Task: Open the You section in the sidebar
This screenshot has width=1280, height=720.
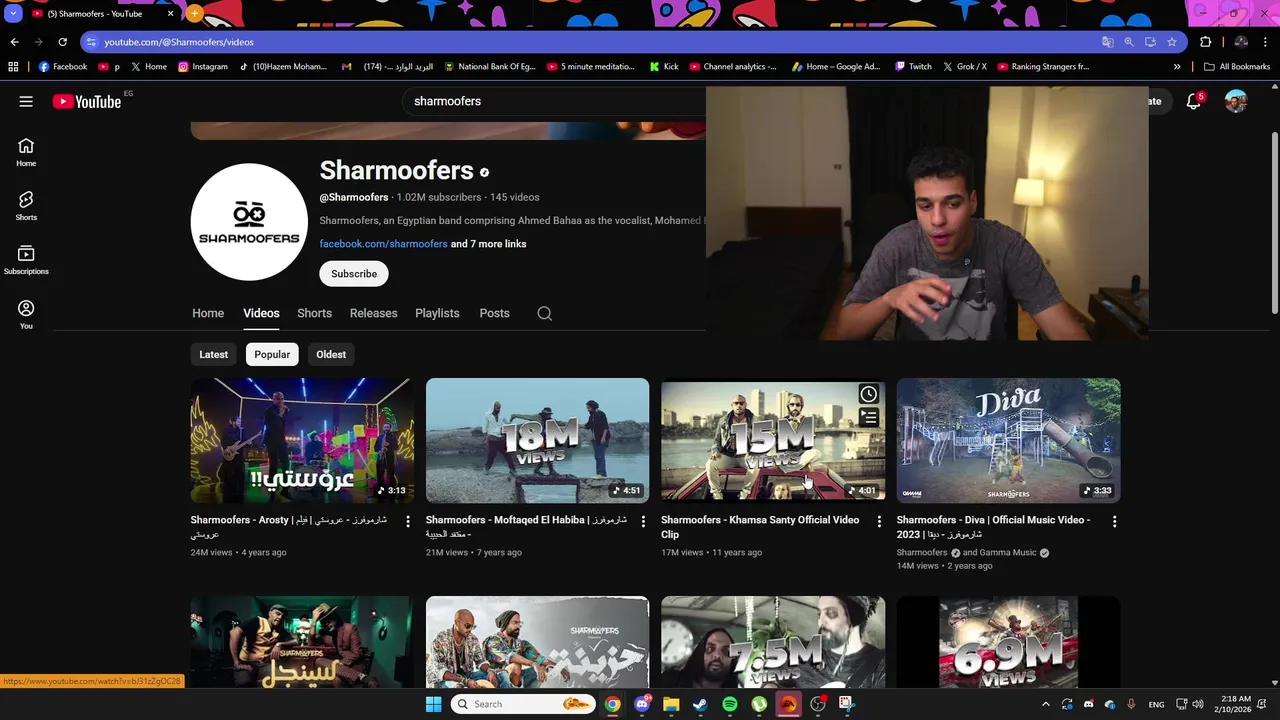Action: point(26,314)
